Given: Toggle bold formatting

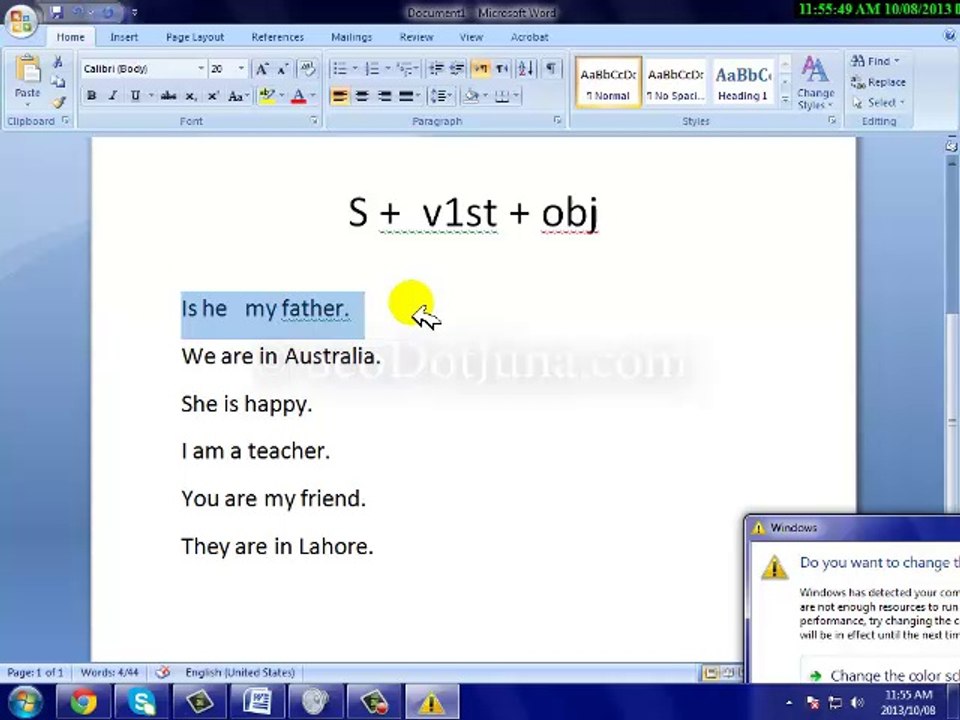Looking at the screenshot, I should point(92,96).
